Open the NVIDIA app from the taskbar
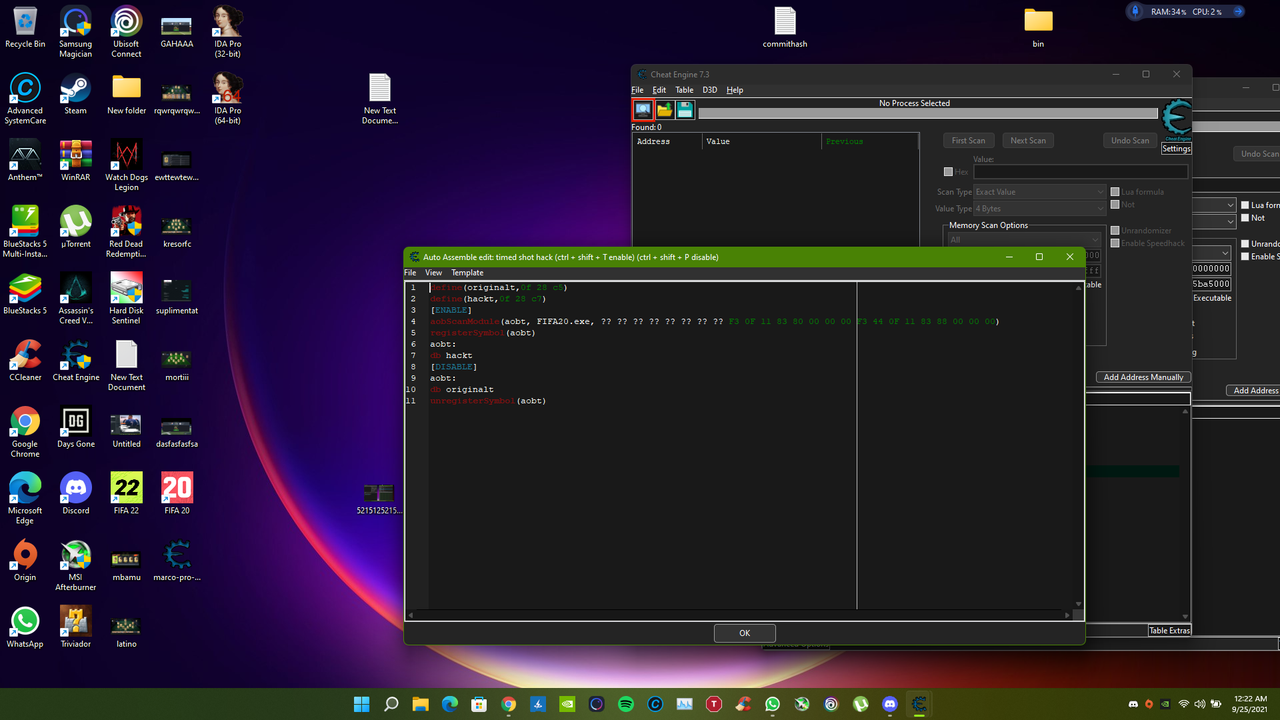This screenshot has height=720, width=1280. coord(567,704)
